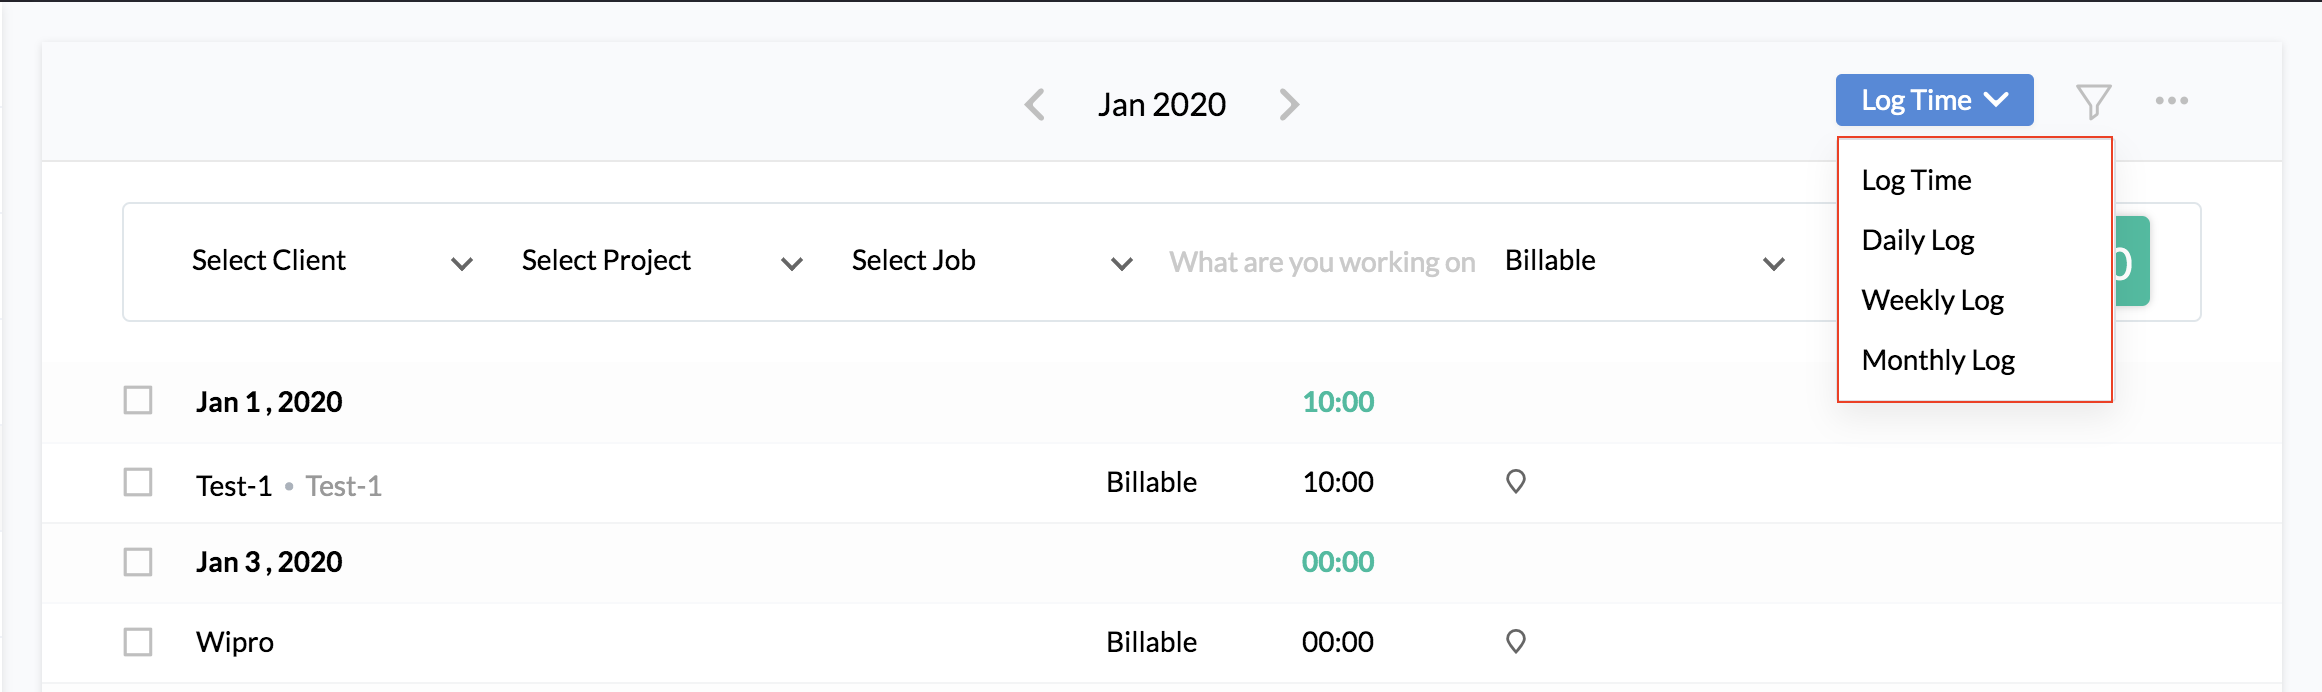This screenshot has height=692, width=2322.
Task: Tick the Test-1 entry checkbox
Action: click(138, 483)
